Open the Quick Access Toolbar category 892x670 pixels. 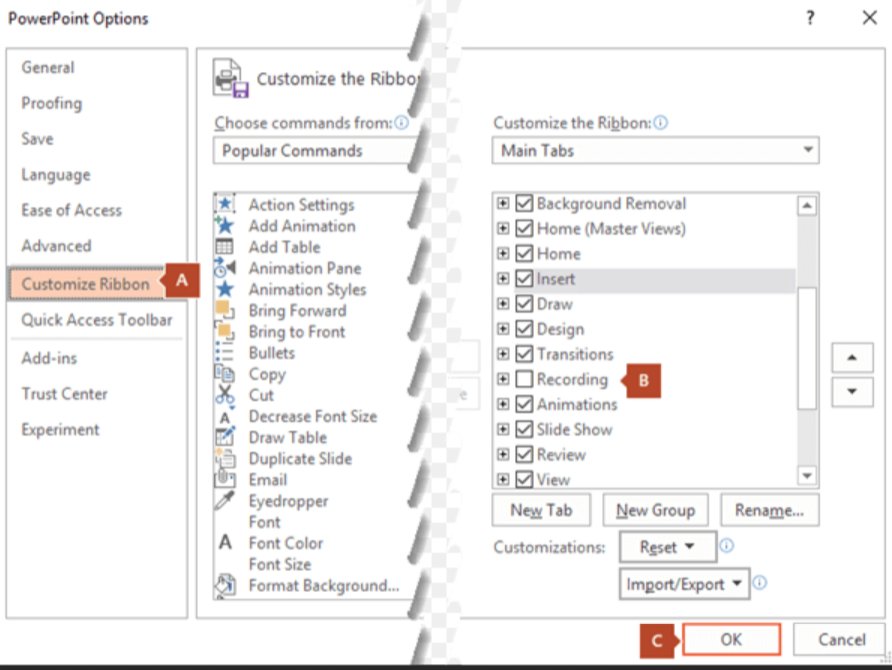pyautogui.click(x=97, y=320)
